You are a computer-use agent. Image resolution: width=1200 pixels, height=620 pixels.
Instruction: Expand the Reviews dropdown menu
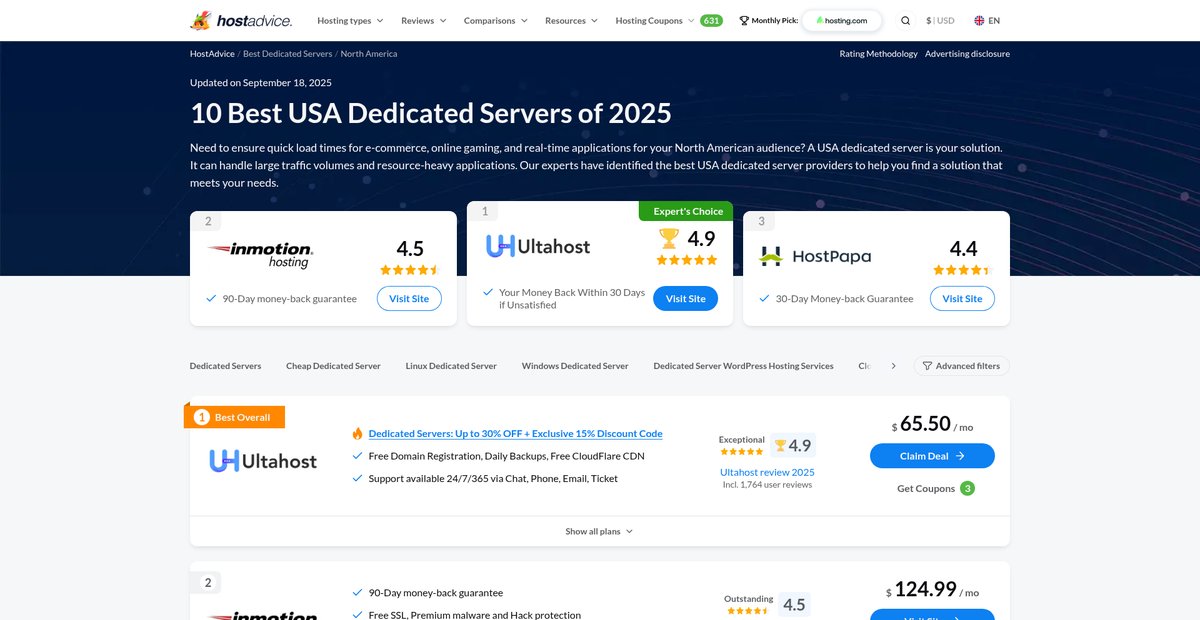[x=424, y=20]
